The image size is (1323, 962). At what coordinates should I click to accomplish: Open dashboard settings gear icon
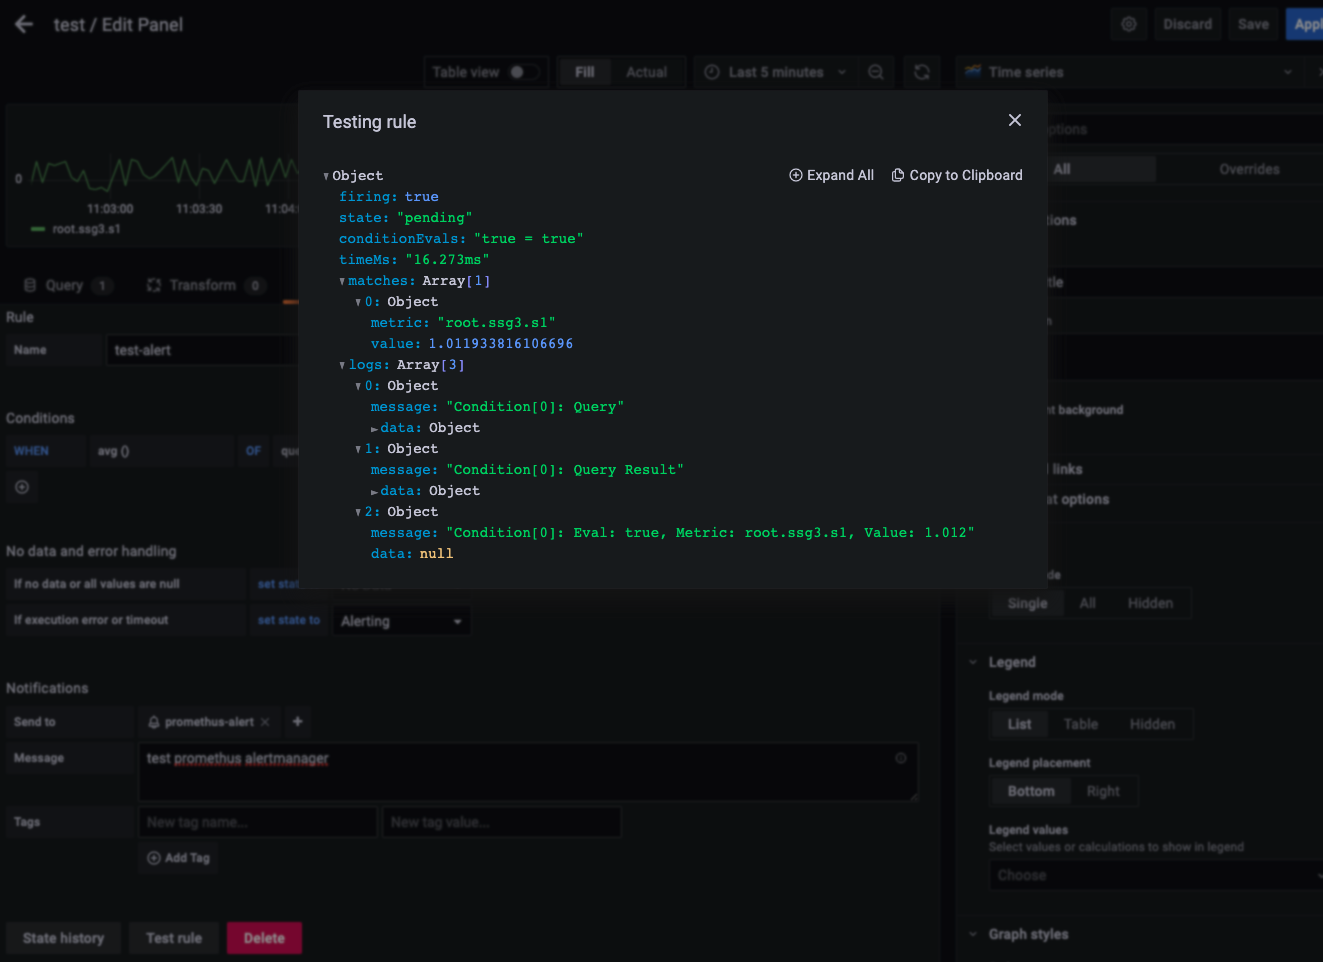pyautogui.click(x=1129, y=24)
